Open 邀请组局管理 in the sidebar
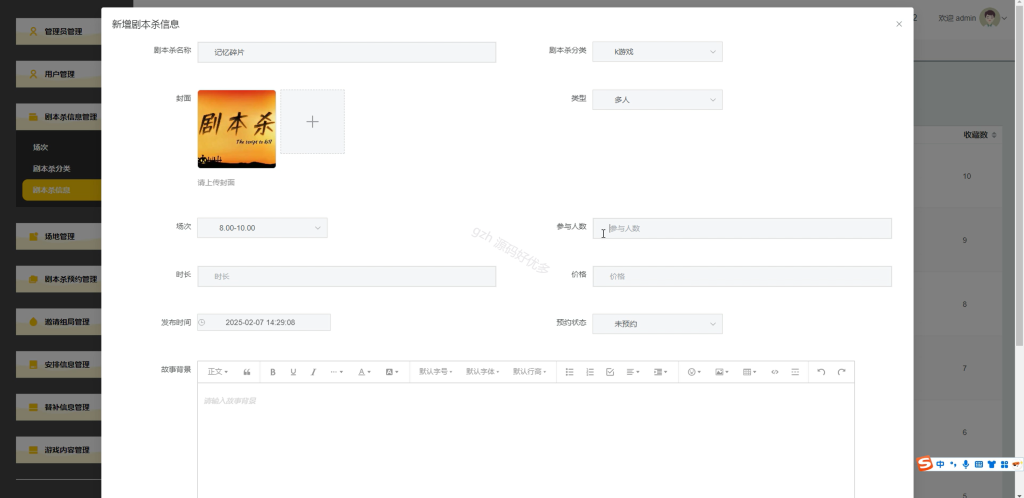 pos(59,321)
